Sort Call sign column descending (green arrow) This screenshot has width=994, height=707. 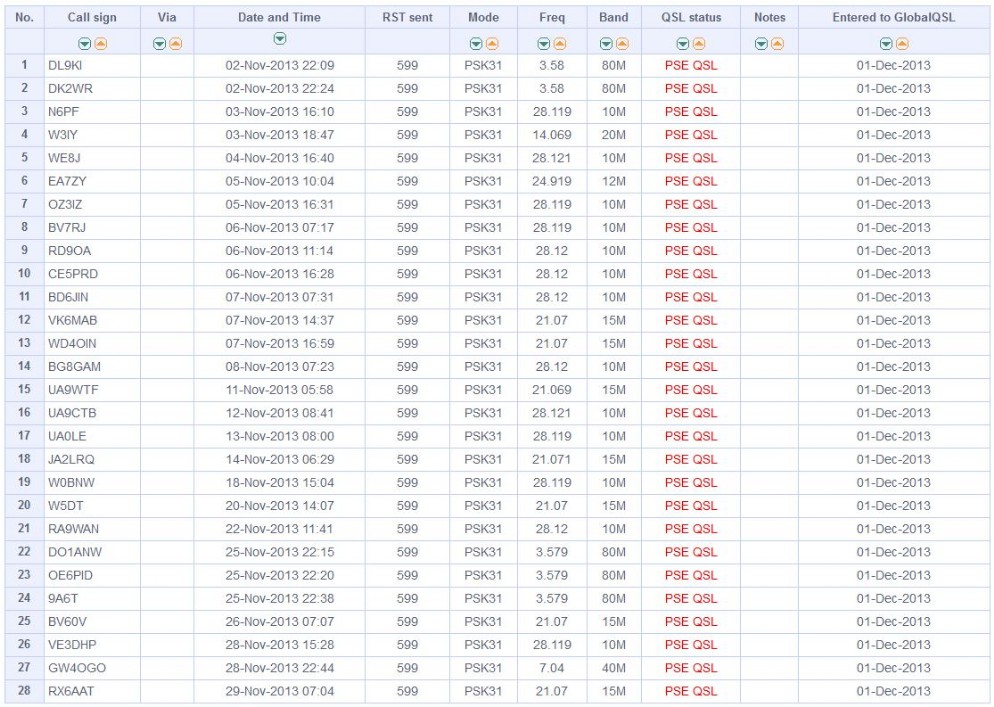(x=84, y=44)
